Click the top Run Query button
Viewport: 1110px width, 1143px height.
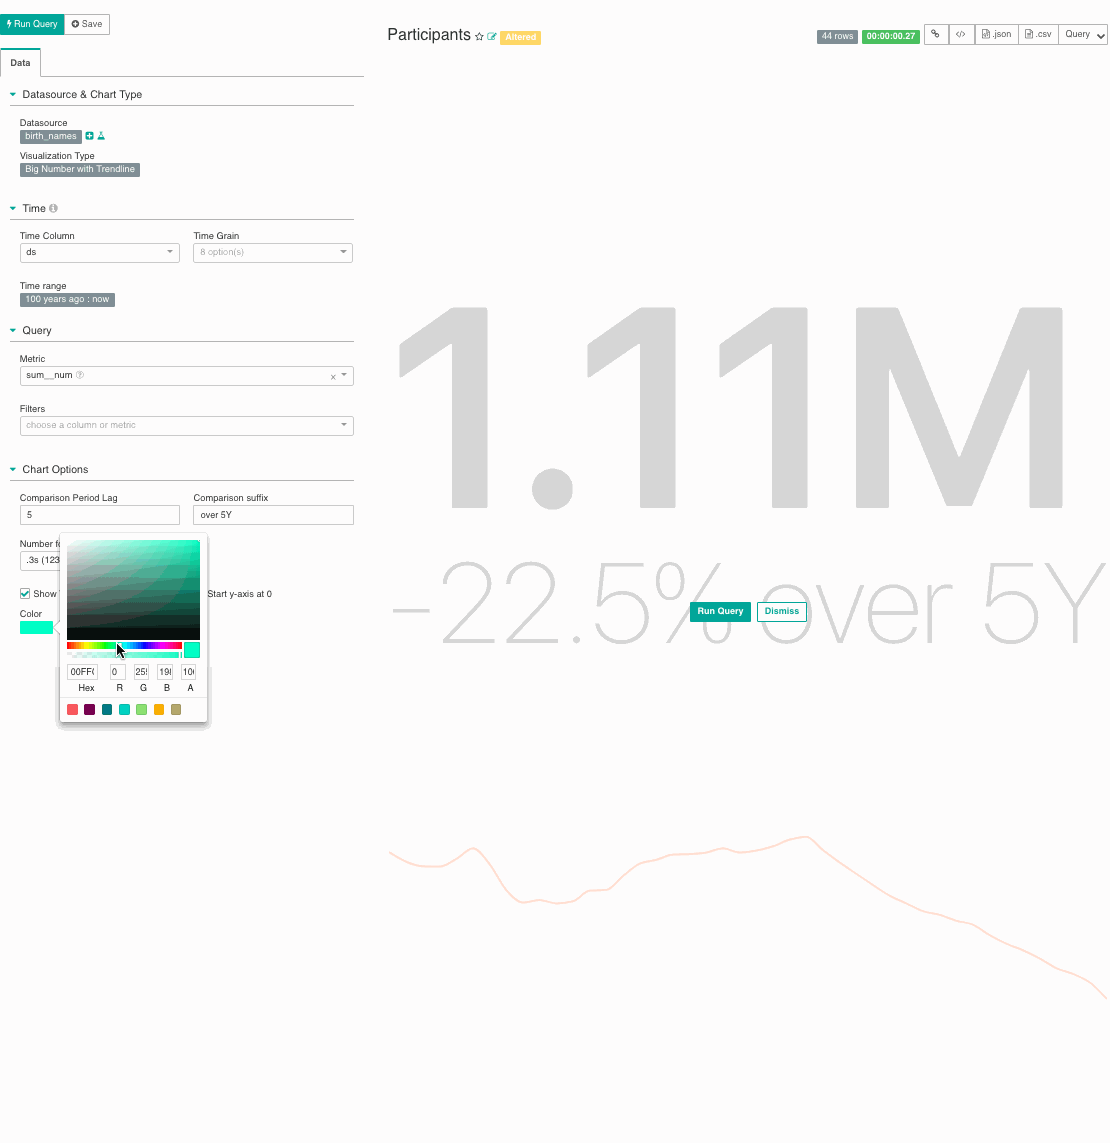32,24
